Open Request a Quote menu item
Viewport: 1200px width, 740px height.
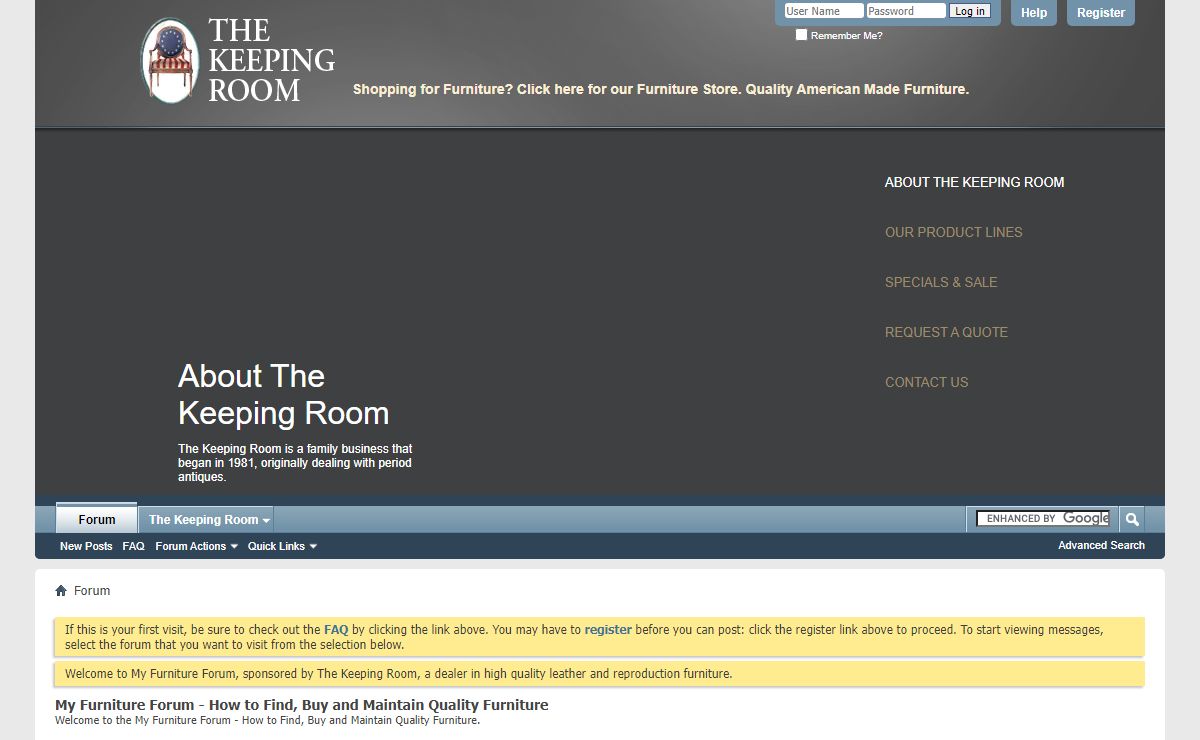pos(946,332)
